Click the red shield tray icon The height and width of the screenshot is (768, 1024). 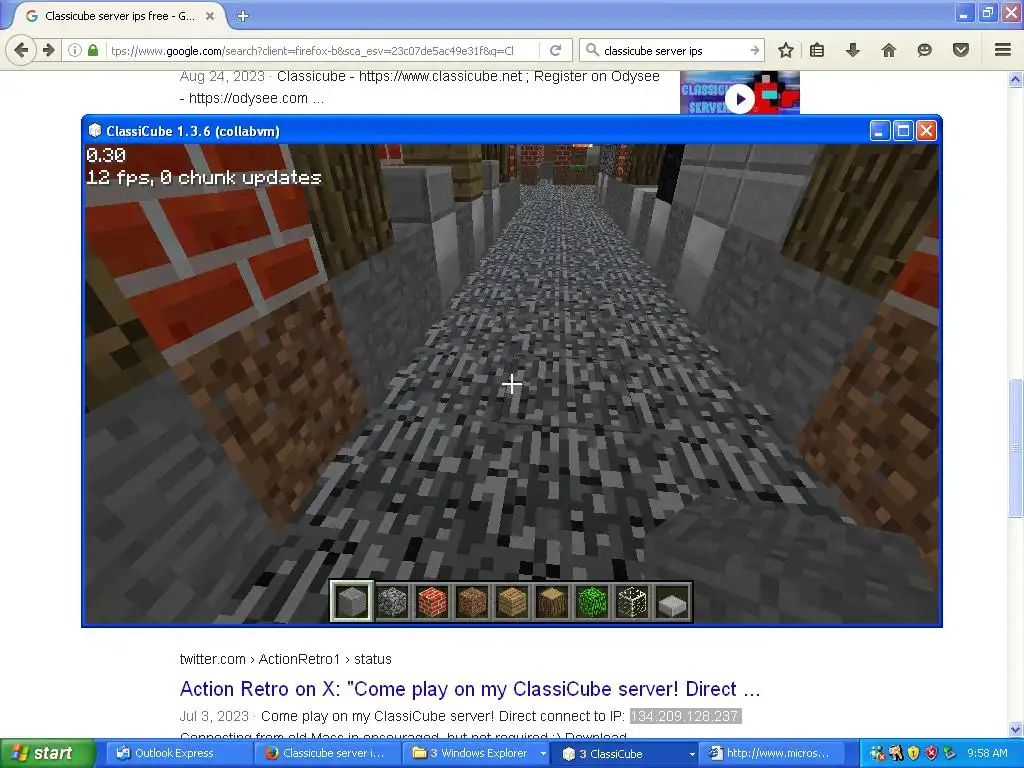click(931, 753)
